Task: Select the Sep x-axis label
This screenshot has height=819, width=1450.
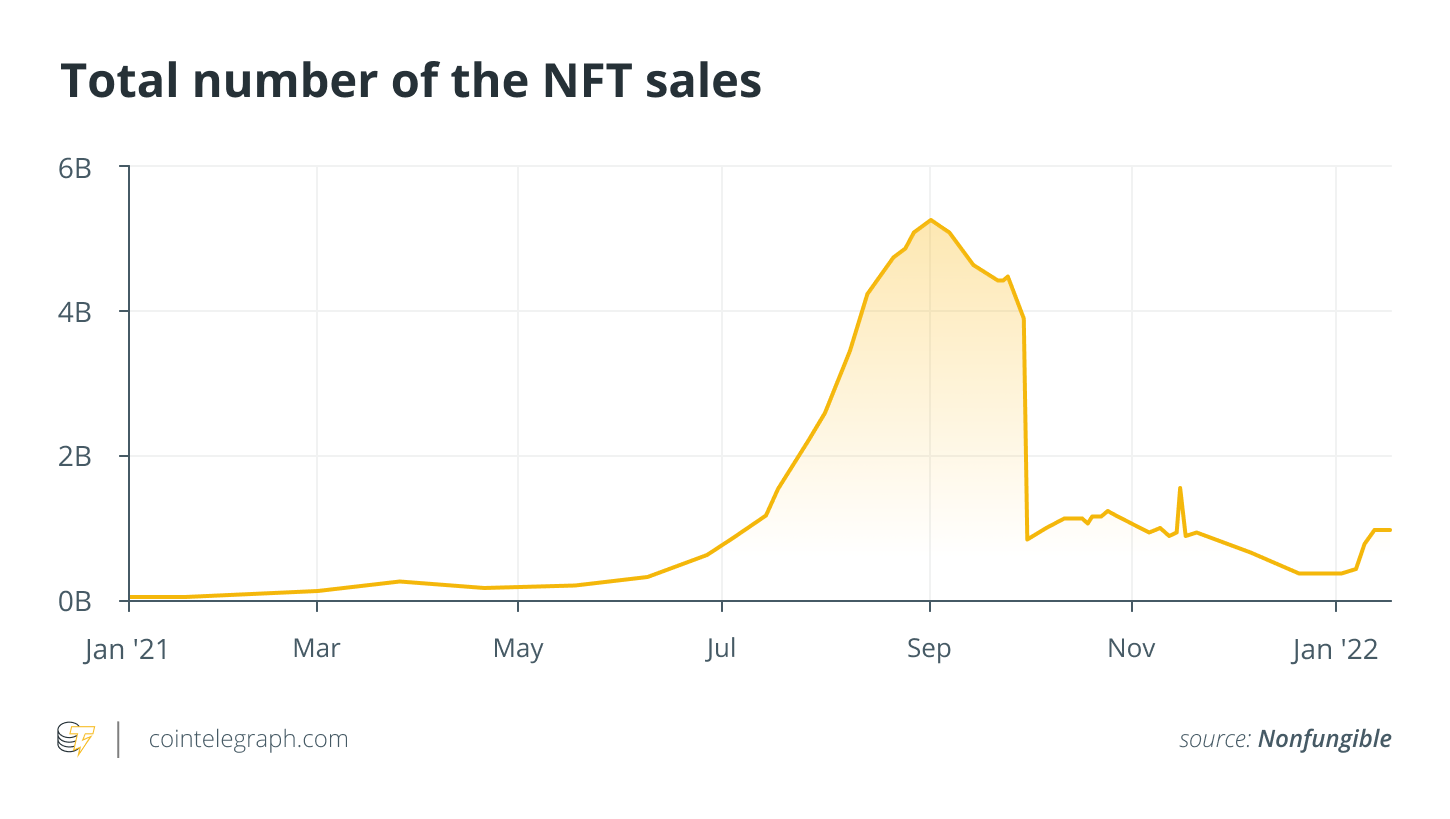Action: (929, 649)
